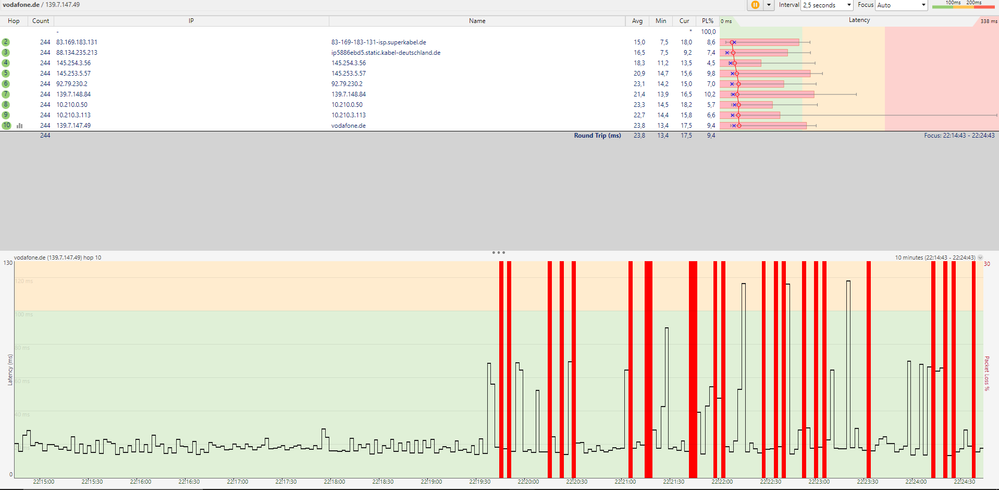Click the Round Trip (ms) summary label
The image size is (999, 490).
[x=597, y=136]
